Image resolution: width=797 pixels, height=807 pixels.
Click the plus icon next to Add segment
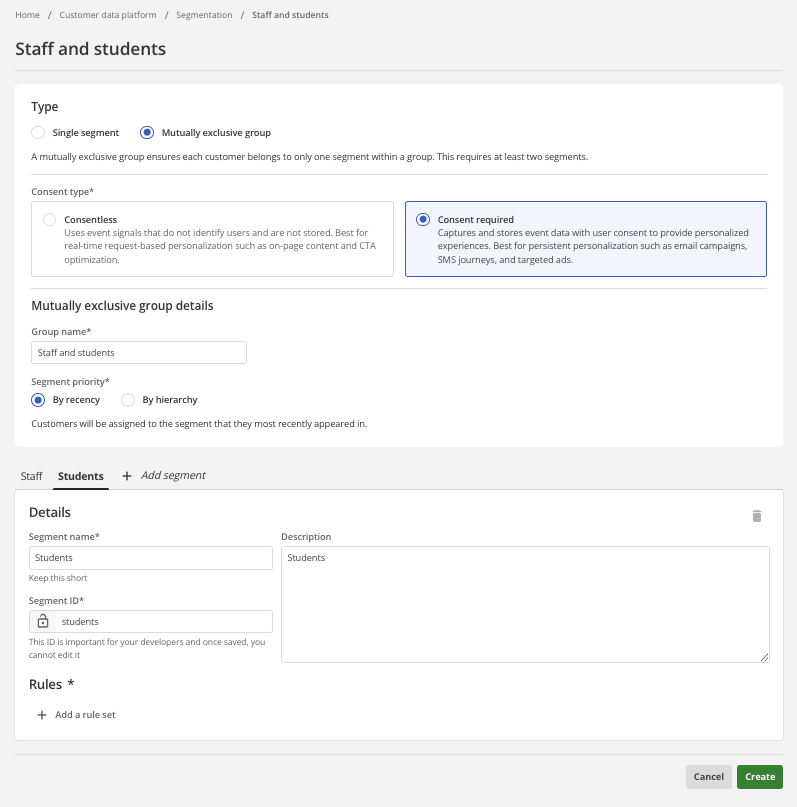coord(127,476)
